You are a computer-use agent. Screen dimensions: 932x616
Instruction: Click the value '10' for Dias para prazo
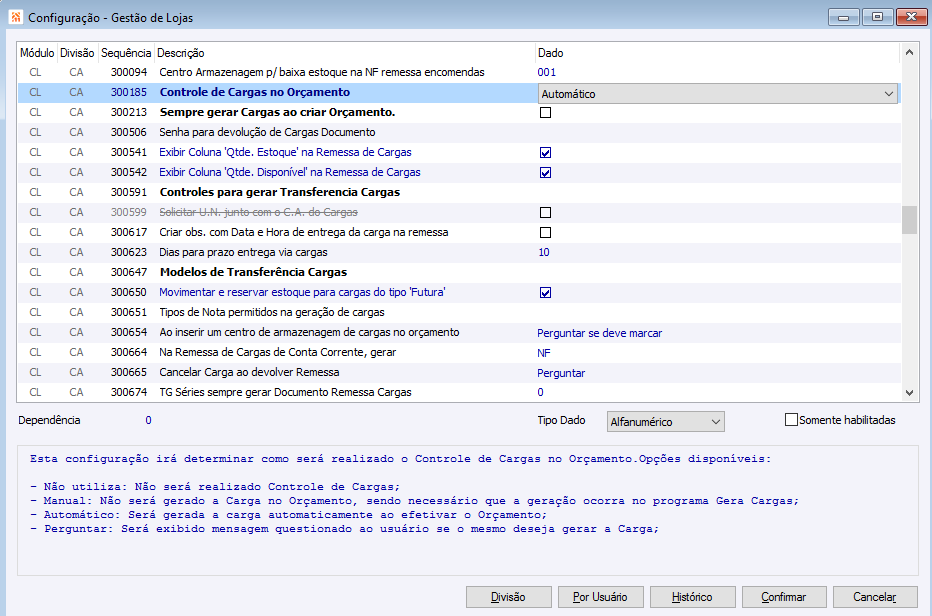544,253
